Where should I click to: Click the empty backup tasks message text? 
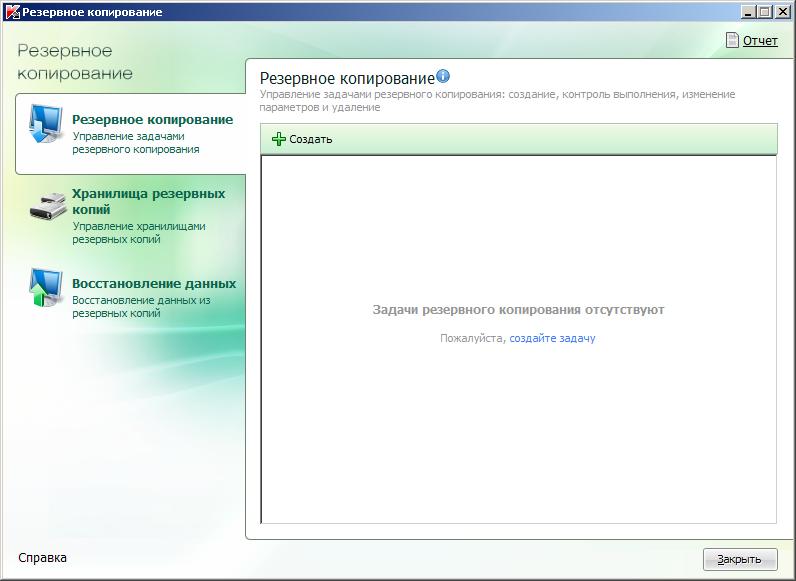coord(518,310)
